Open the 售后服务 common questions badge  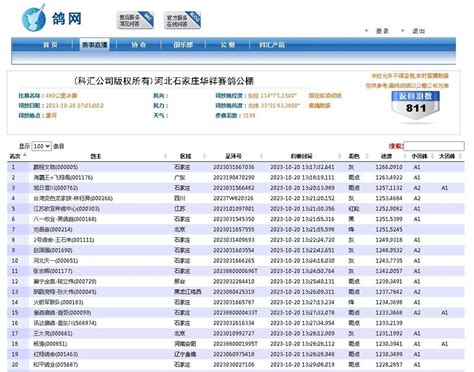tap(135, 20)
